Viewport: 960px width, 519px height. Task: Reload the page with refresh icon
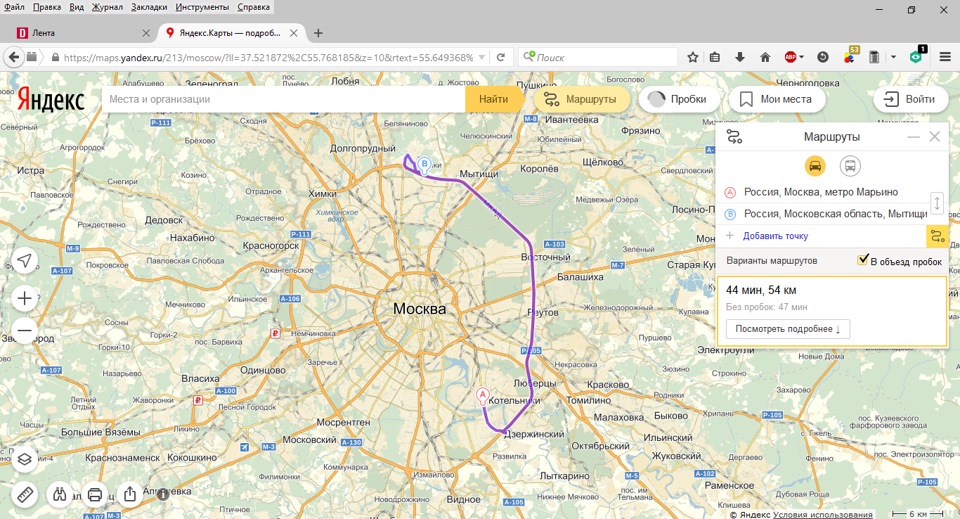(x=501, y=57)
